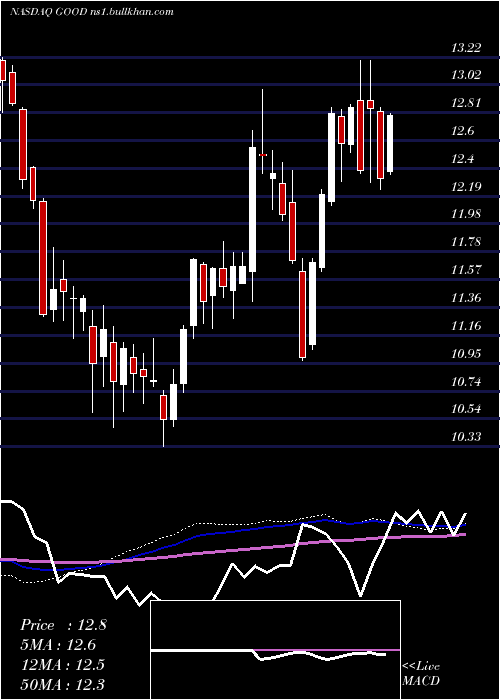This screenshot has width=500, height=700.
Task: Click the last white candlestick on the right
Action: [x=390, y=143]
